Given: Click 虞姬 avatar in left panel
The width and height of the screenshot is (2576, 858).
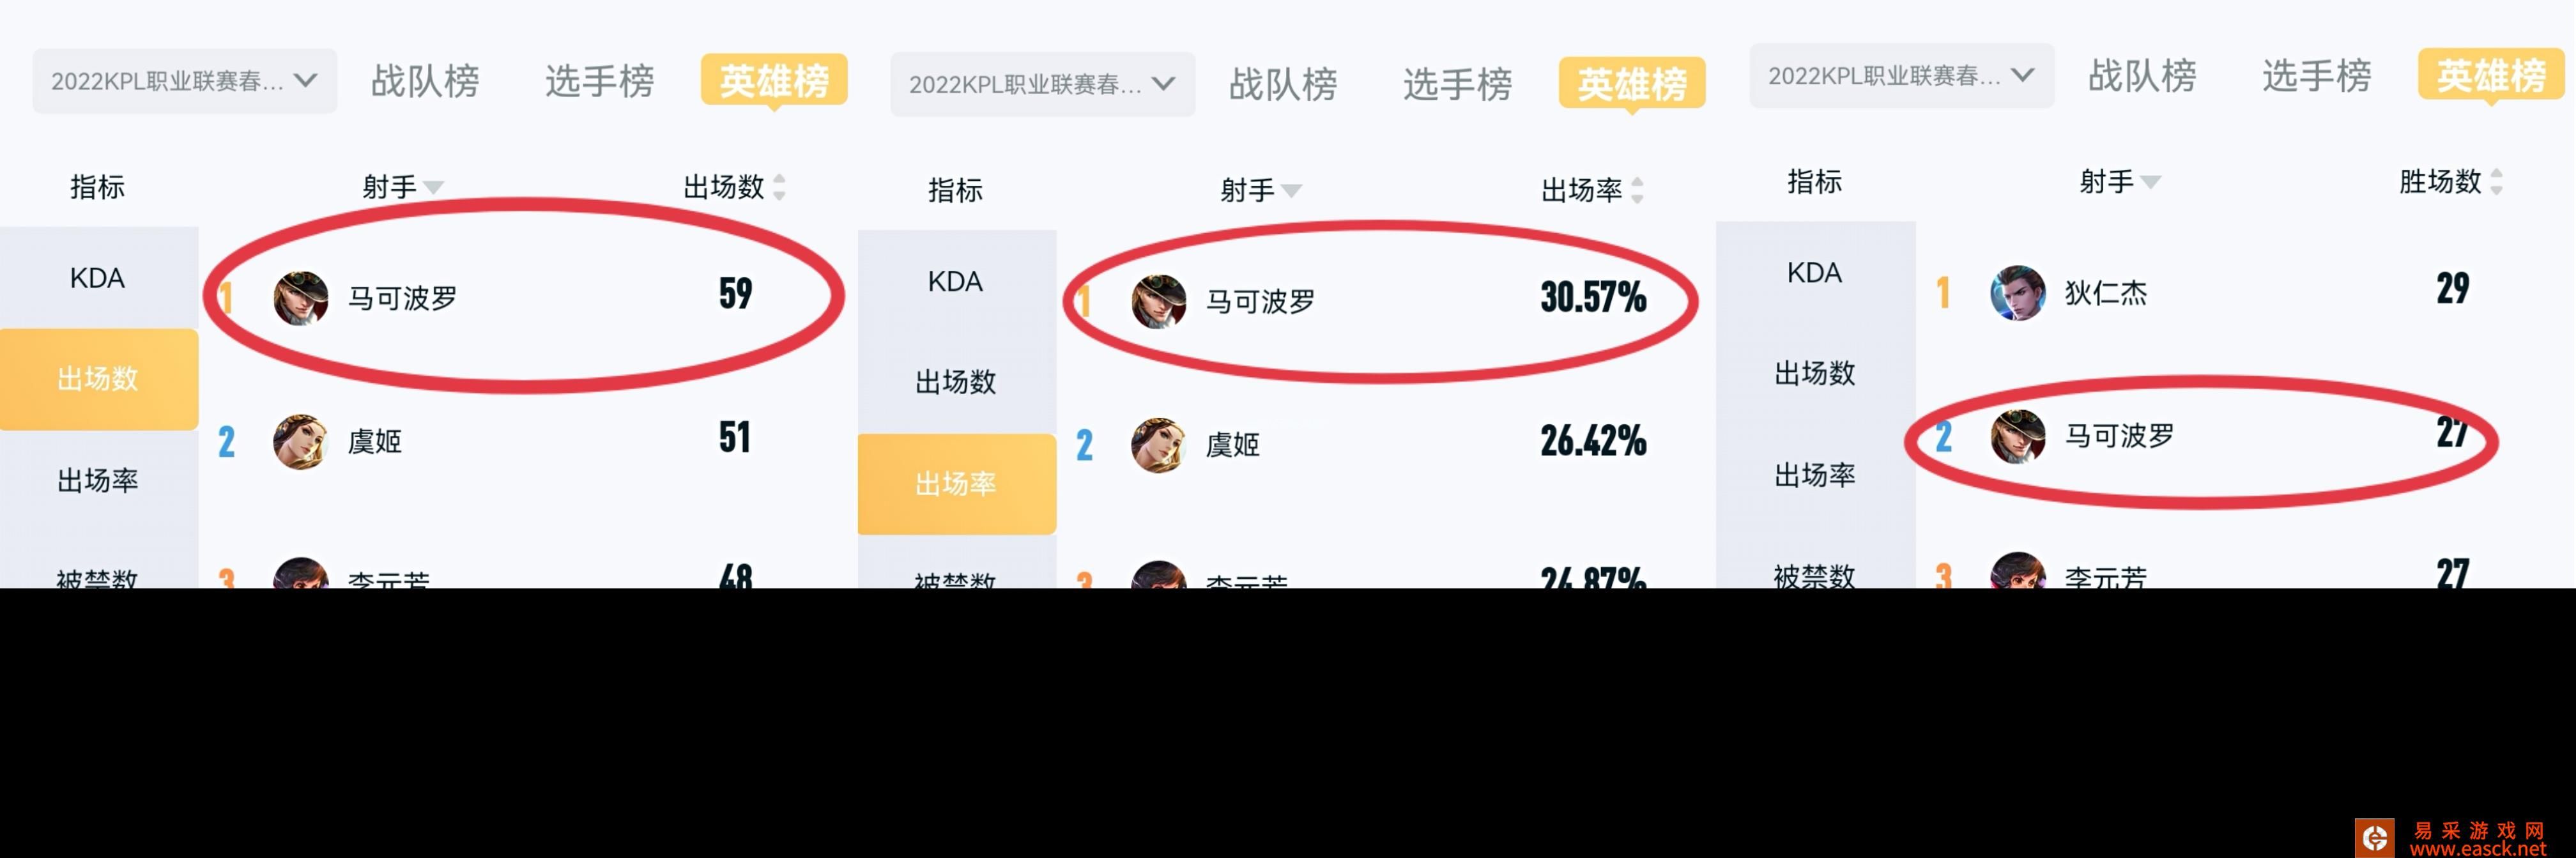Looking at the screenshot, I should pos(300,441).
